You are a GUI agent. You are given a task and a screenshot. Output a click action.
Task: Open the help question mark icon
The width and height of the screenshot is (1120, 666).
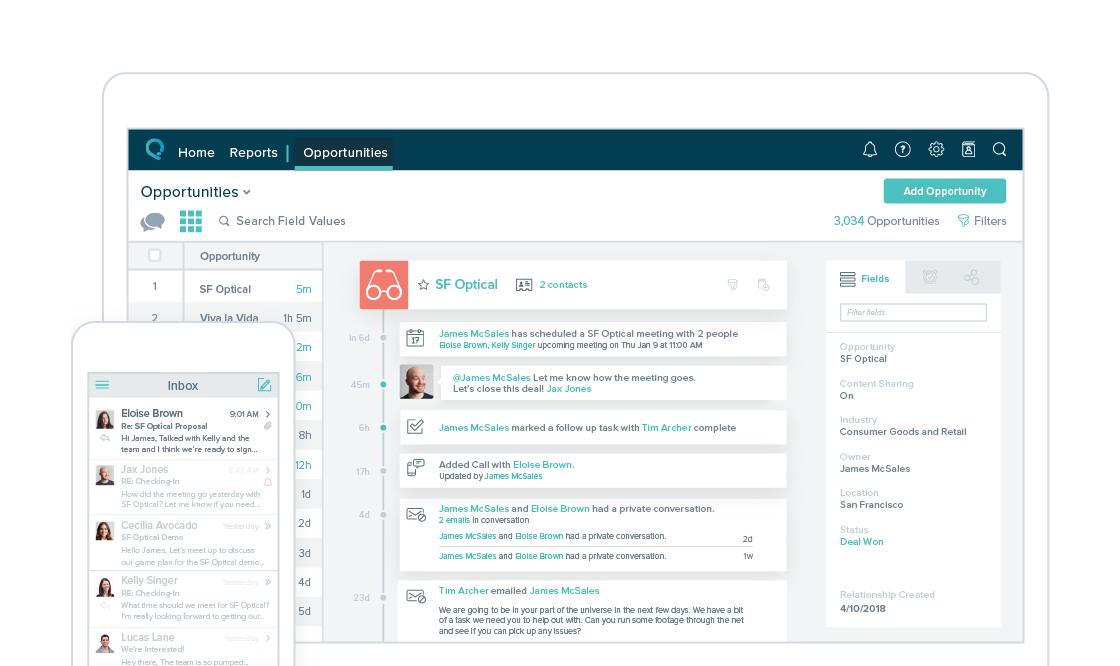[x=902, y=149]
